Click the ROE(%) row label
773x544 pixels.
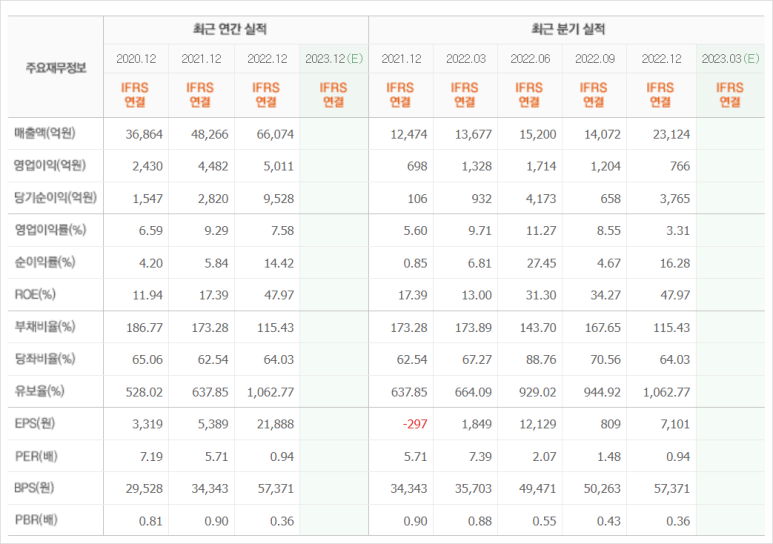(x=35, y=294)
